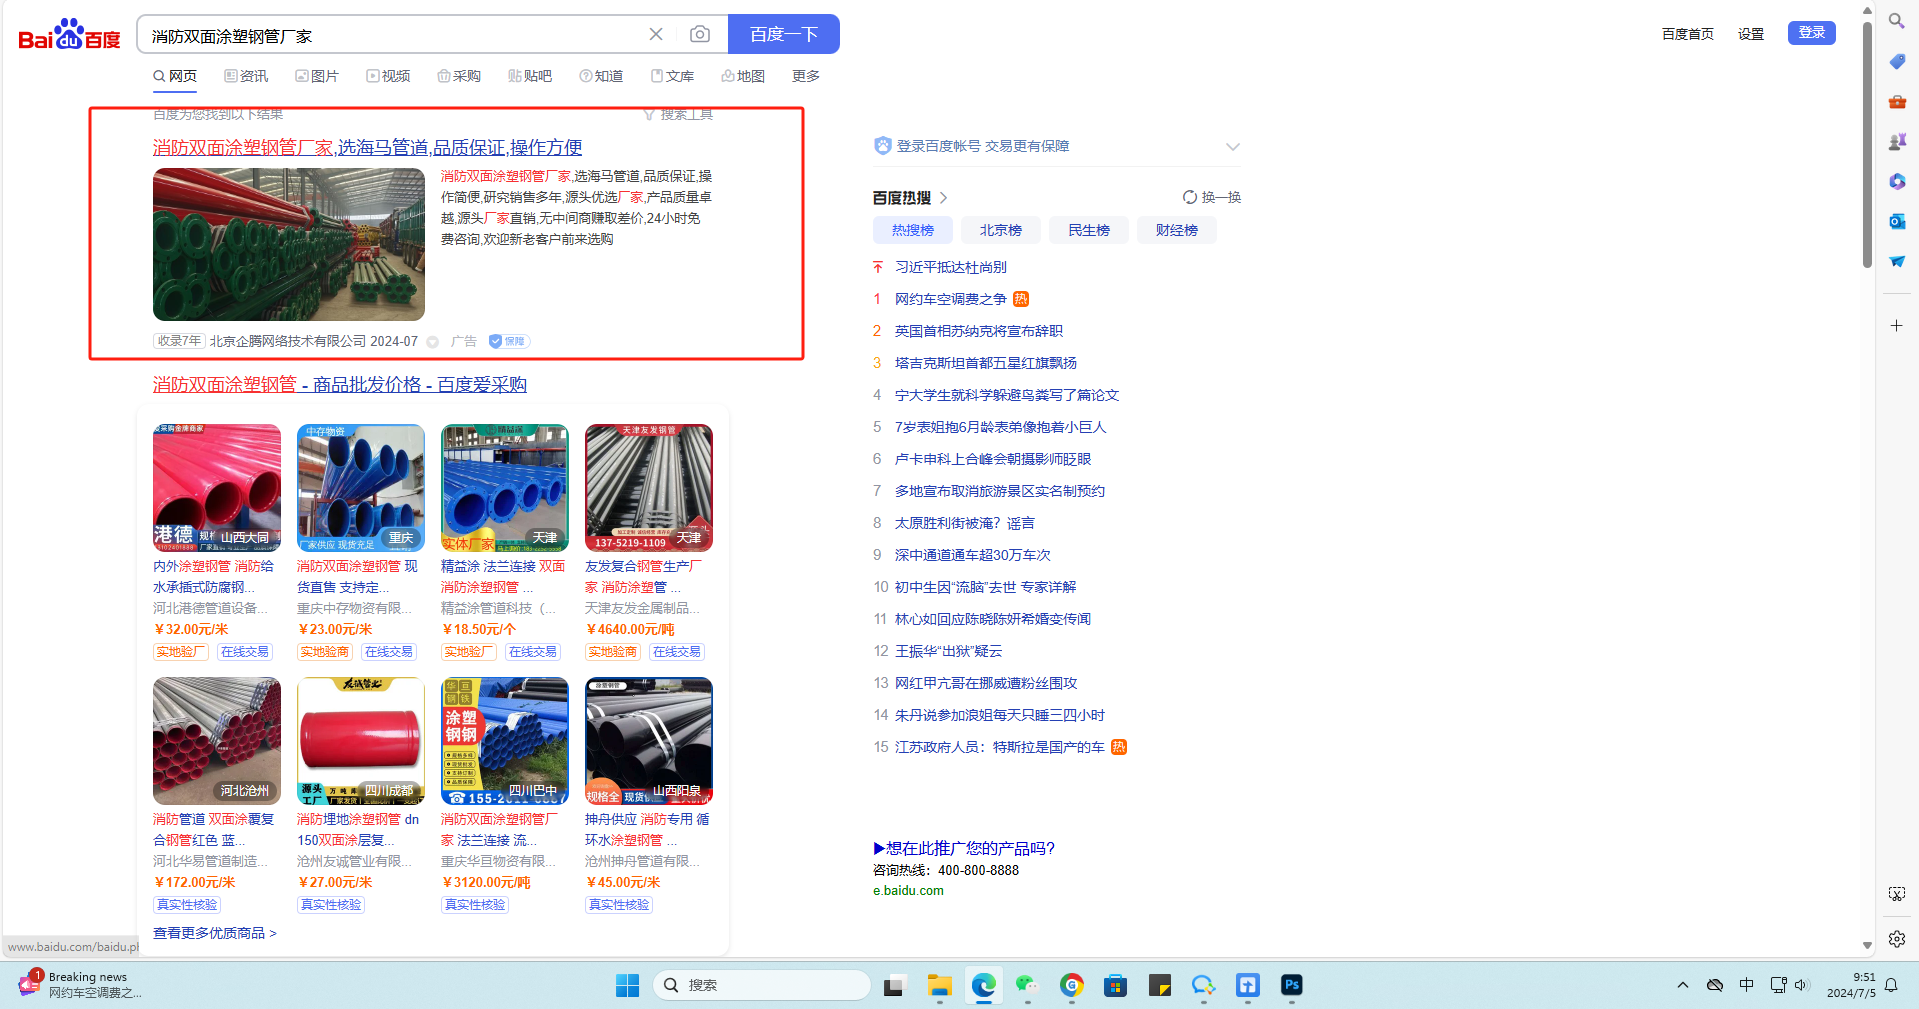Open the 四川成都 red pipe product image
1919x1009 pixels.
tap(361, 741)
